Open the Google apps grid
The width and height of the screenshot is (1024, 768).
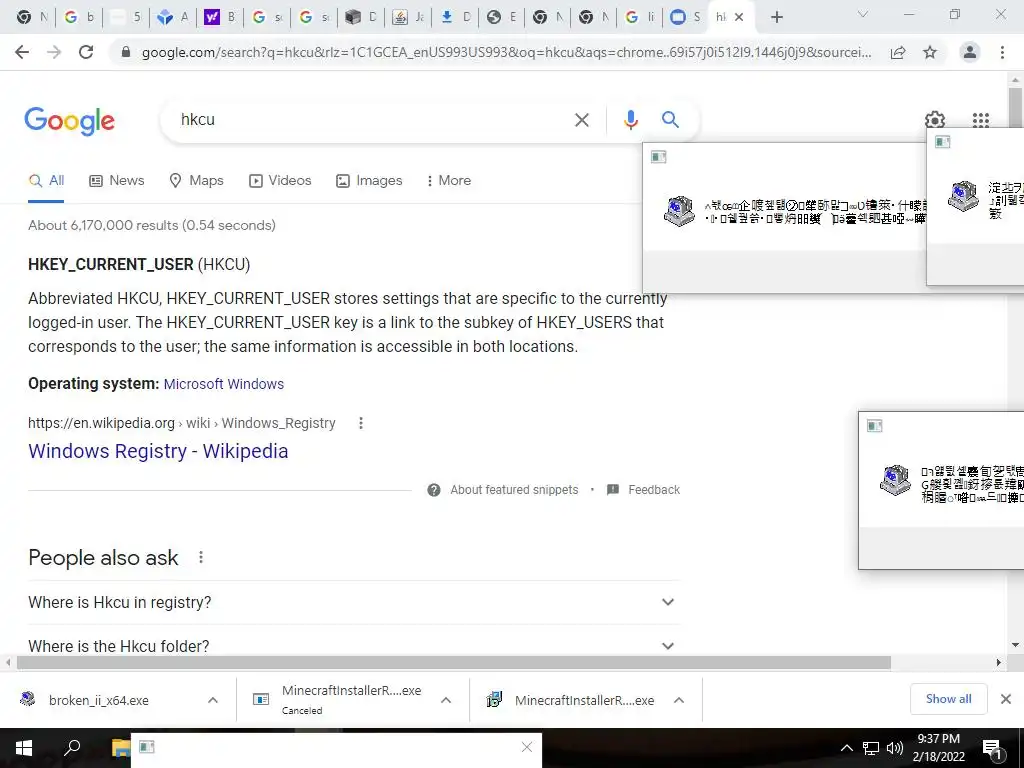tap(980, 120)
